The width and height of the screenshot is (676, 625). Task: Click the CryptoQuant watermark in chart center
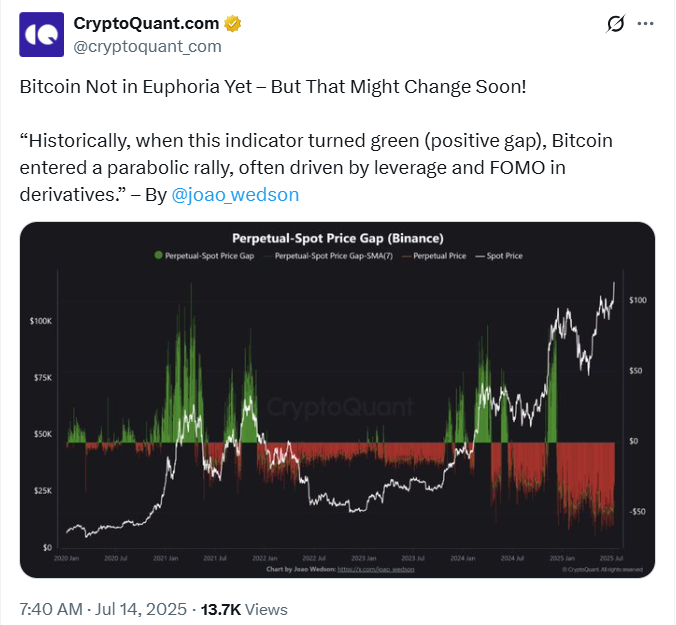point(341,406)
